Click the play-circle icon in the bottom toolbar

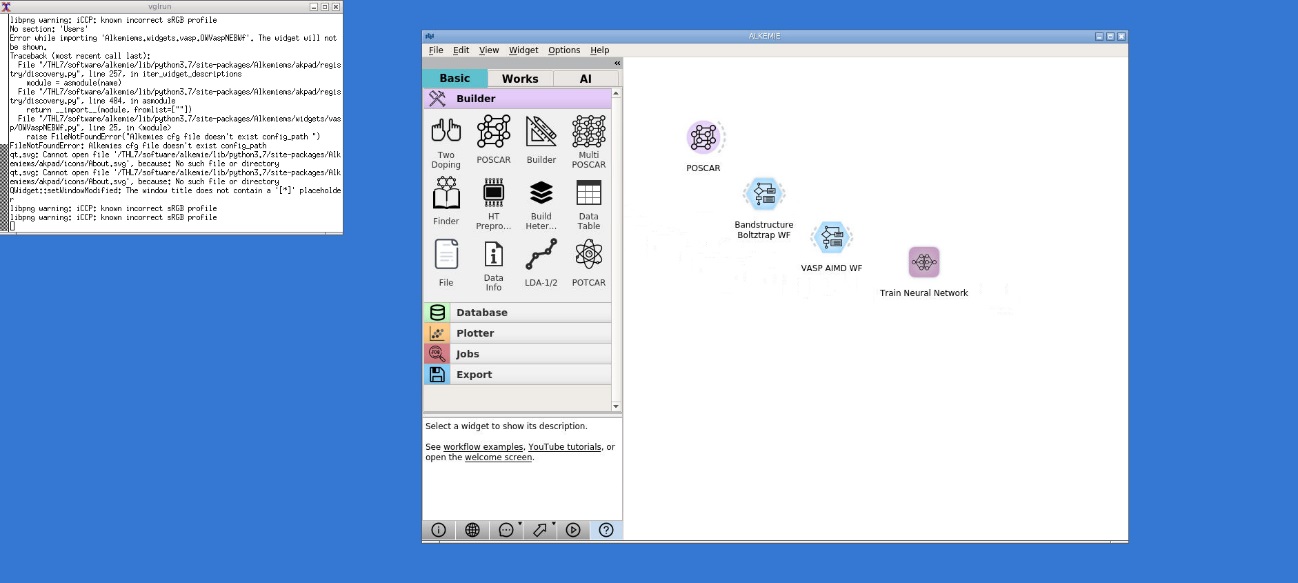(573, 531)
